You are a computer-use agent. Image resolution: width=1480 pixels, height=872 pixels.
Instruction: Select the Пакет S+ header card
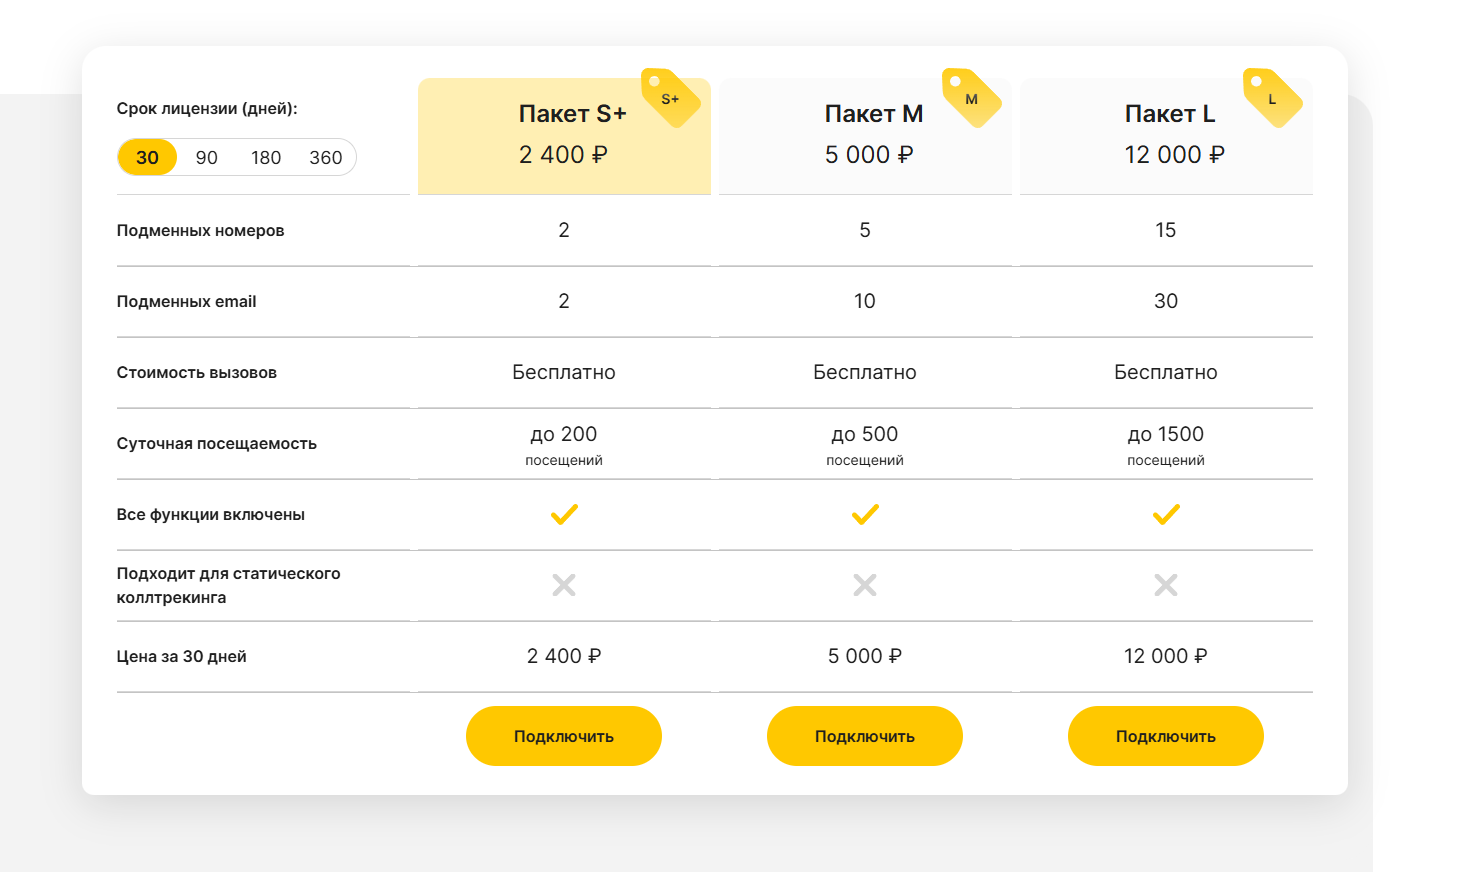pyautogui.click(x=564, y=136)
